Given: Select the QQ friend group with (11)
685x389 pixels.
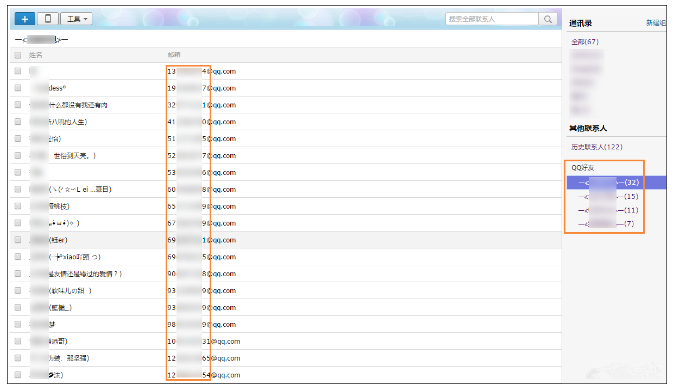Looking at the screenshot, I should (608, 210).
